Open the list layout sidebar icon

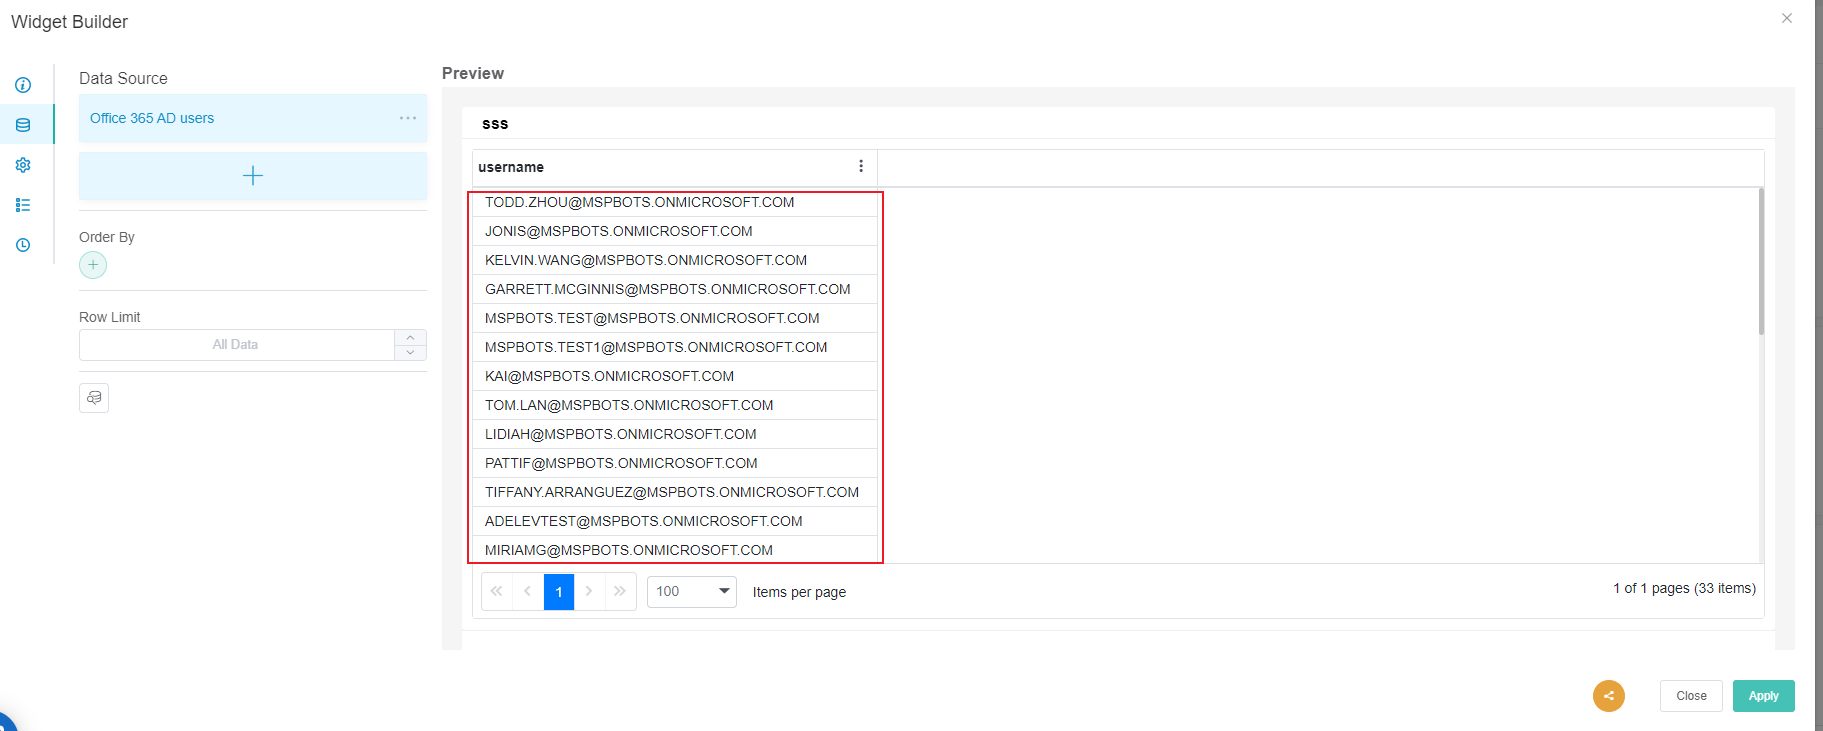(x=23, y=205)
